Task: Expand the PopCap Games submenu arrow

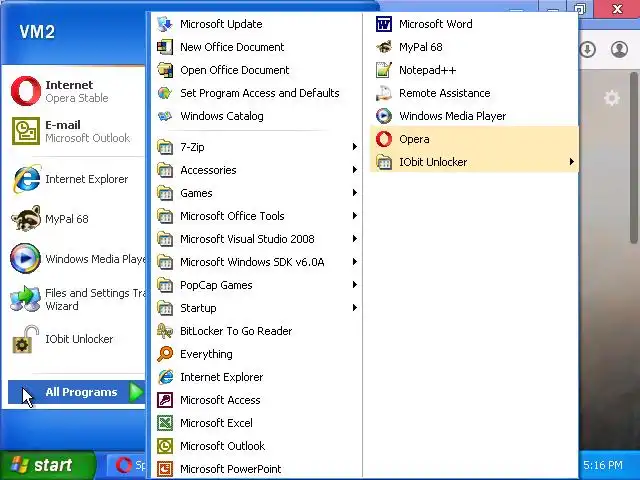Action: [x=355, y=284]
